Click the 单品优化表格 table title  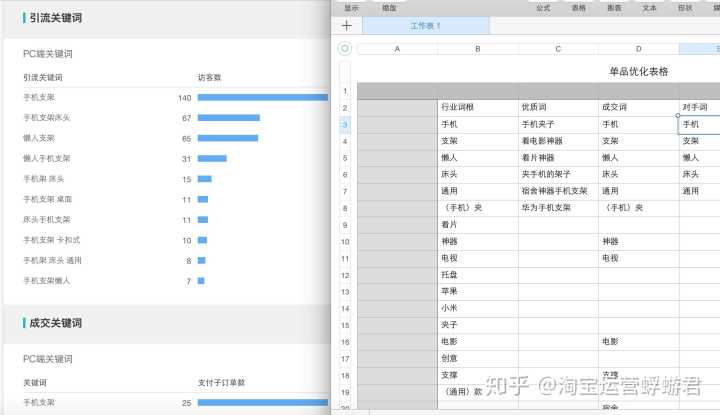click(x=638, y=72)
